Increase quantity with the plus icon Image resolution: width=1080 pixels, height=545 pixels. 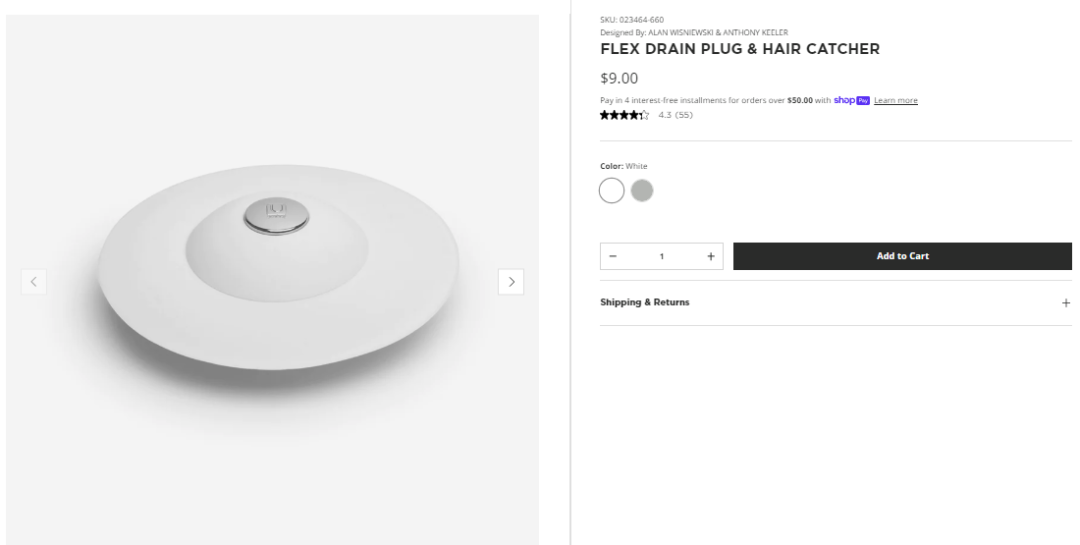711,256
